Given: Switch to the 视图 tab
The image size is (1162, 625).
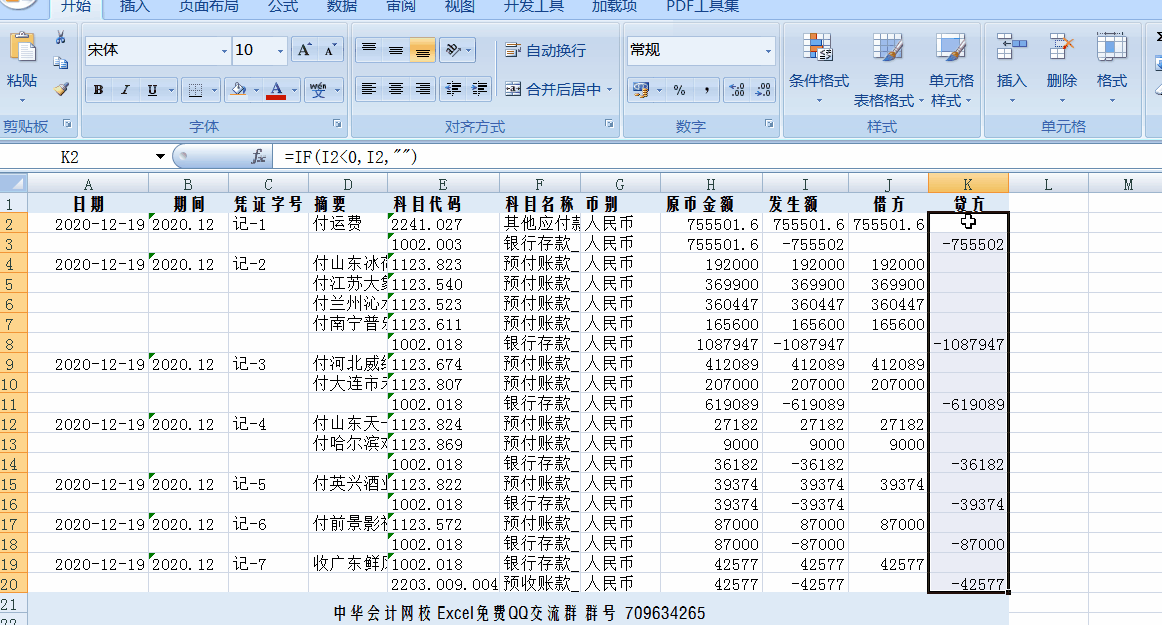Looking at the screenshot, I should pyautogui.click(x=459, y=7).
